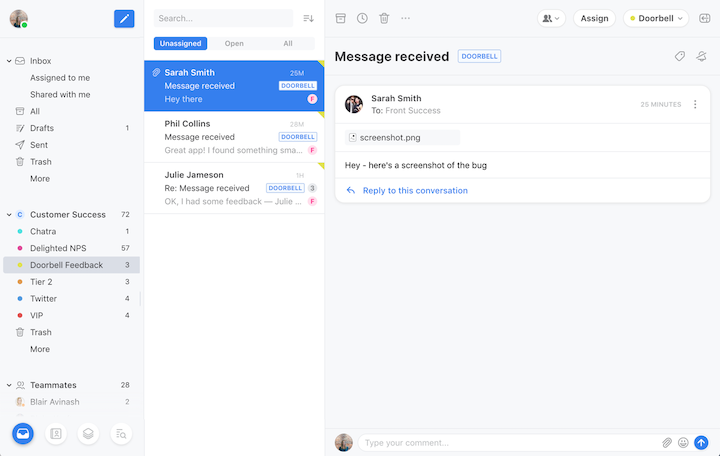The height and width of the screenshot is (456, 720).
Task: Open the Doorbell inbox dropdown
Action: pos(656,18)
